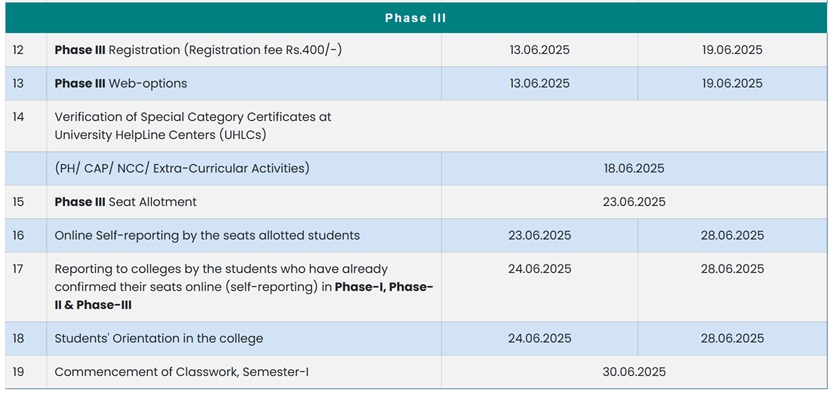The width and height of the screenshot is (833, 393).
Task: Click Online Self-reporting row description
Action: (x=207, y=235)
